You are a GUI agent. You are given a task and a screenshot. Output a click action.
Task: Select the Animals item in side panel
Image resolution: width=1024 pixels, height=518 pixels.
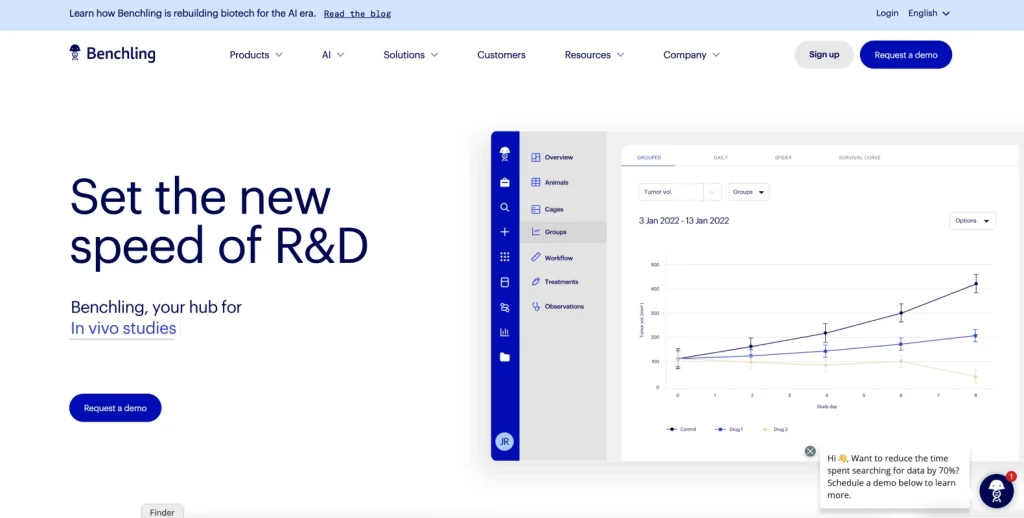pyautogui.click(x=556, y=183)
